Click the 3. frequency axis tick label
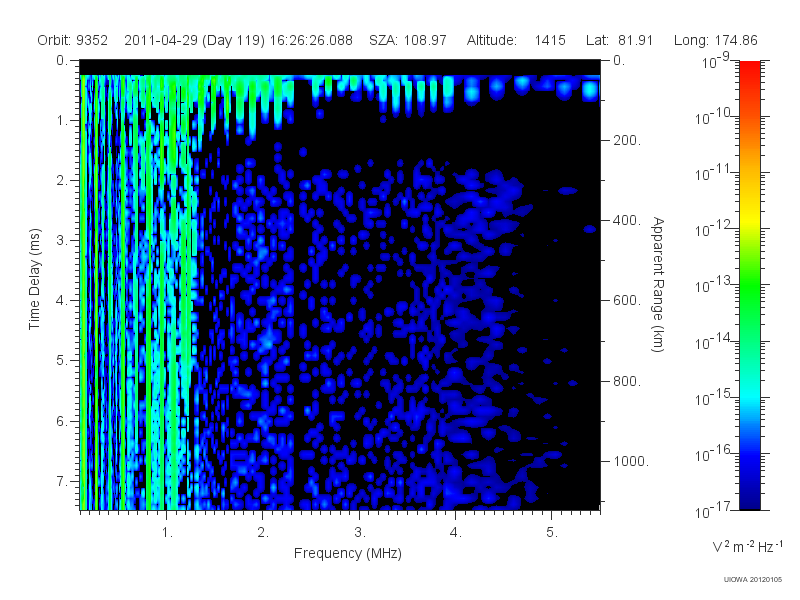Image resolution: width=800 pixels, height=600 pixels. pos(360,533)
